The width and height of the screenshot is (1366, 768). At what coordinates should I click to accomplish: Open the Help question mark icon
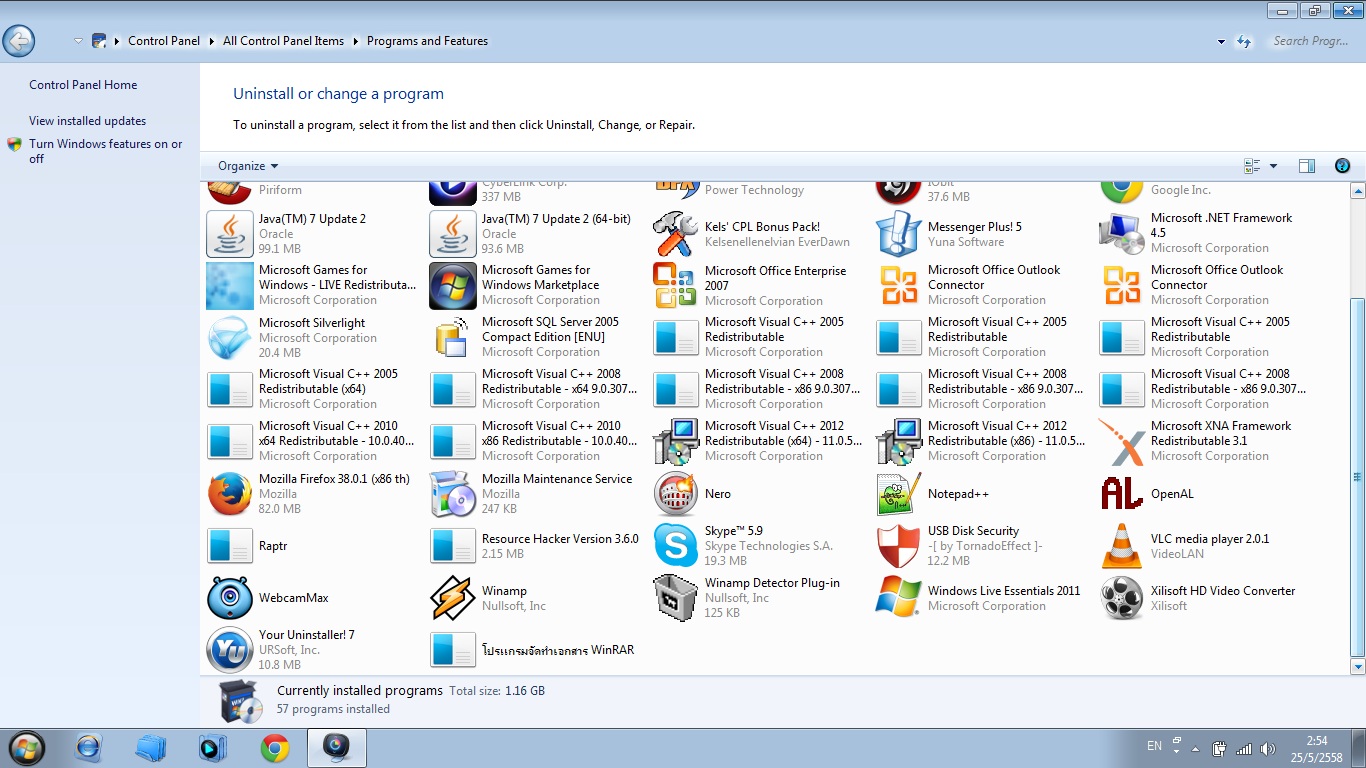[x=1343, y=166]
